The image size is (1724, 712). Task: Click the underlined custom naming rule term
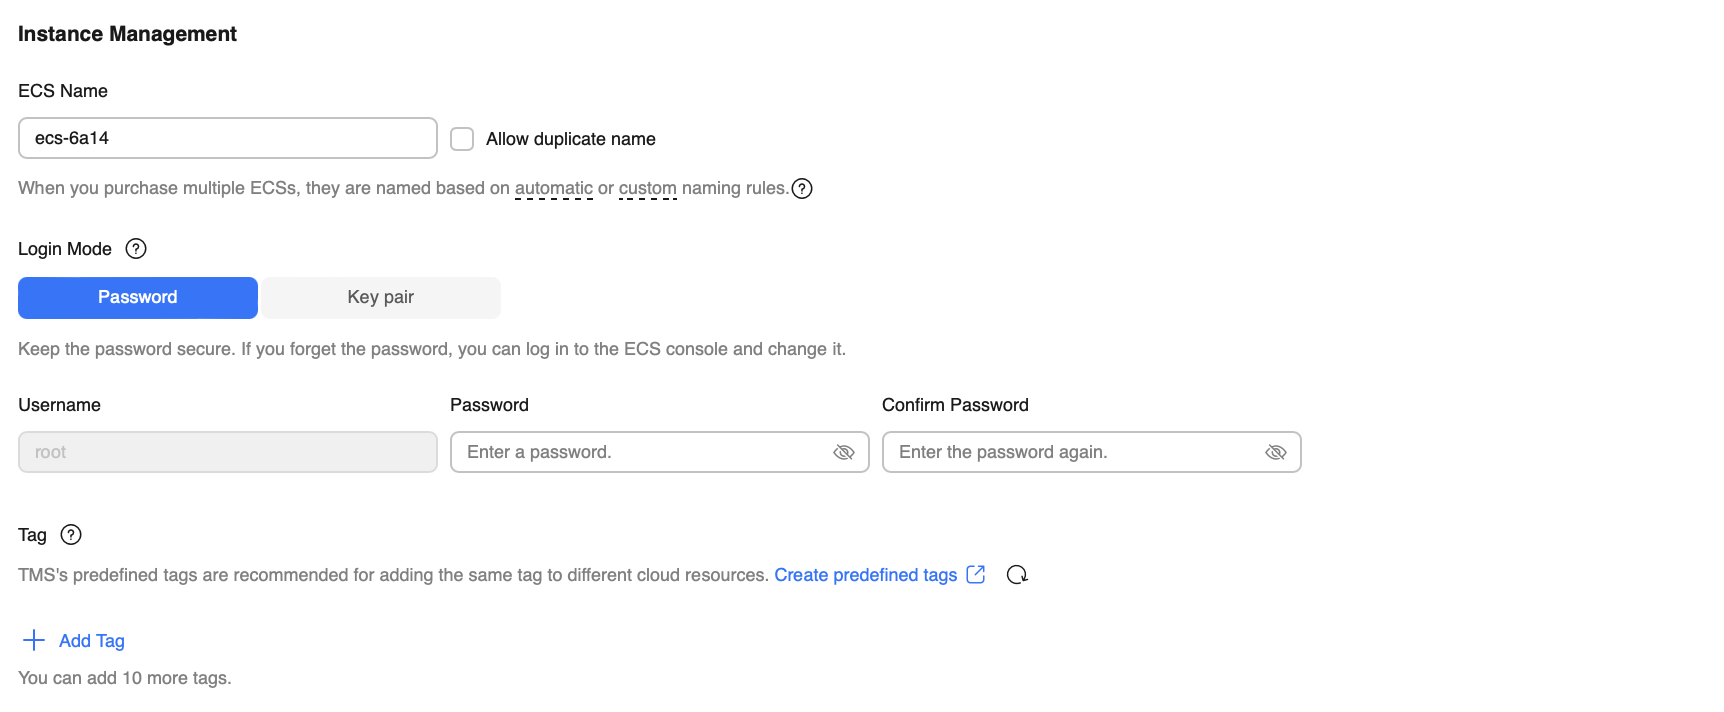click(x=648, y=188)
